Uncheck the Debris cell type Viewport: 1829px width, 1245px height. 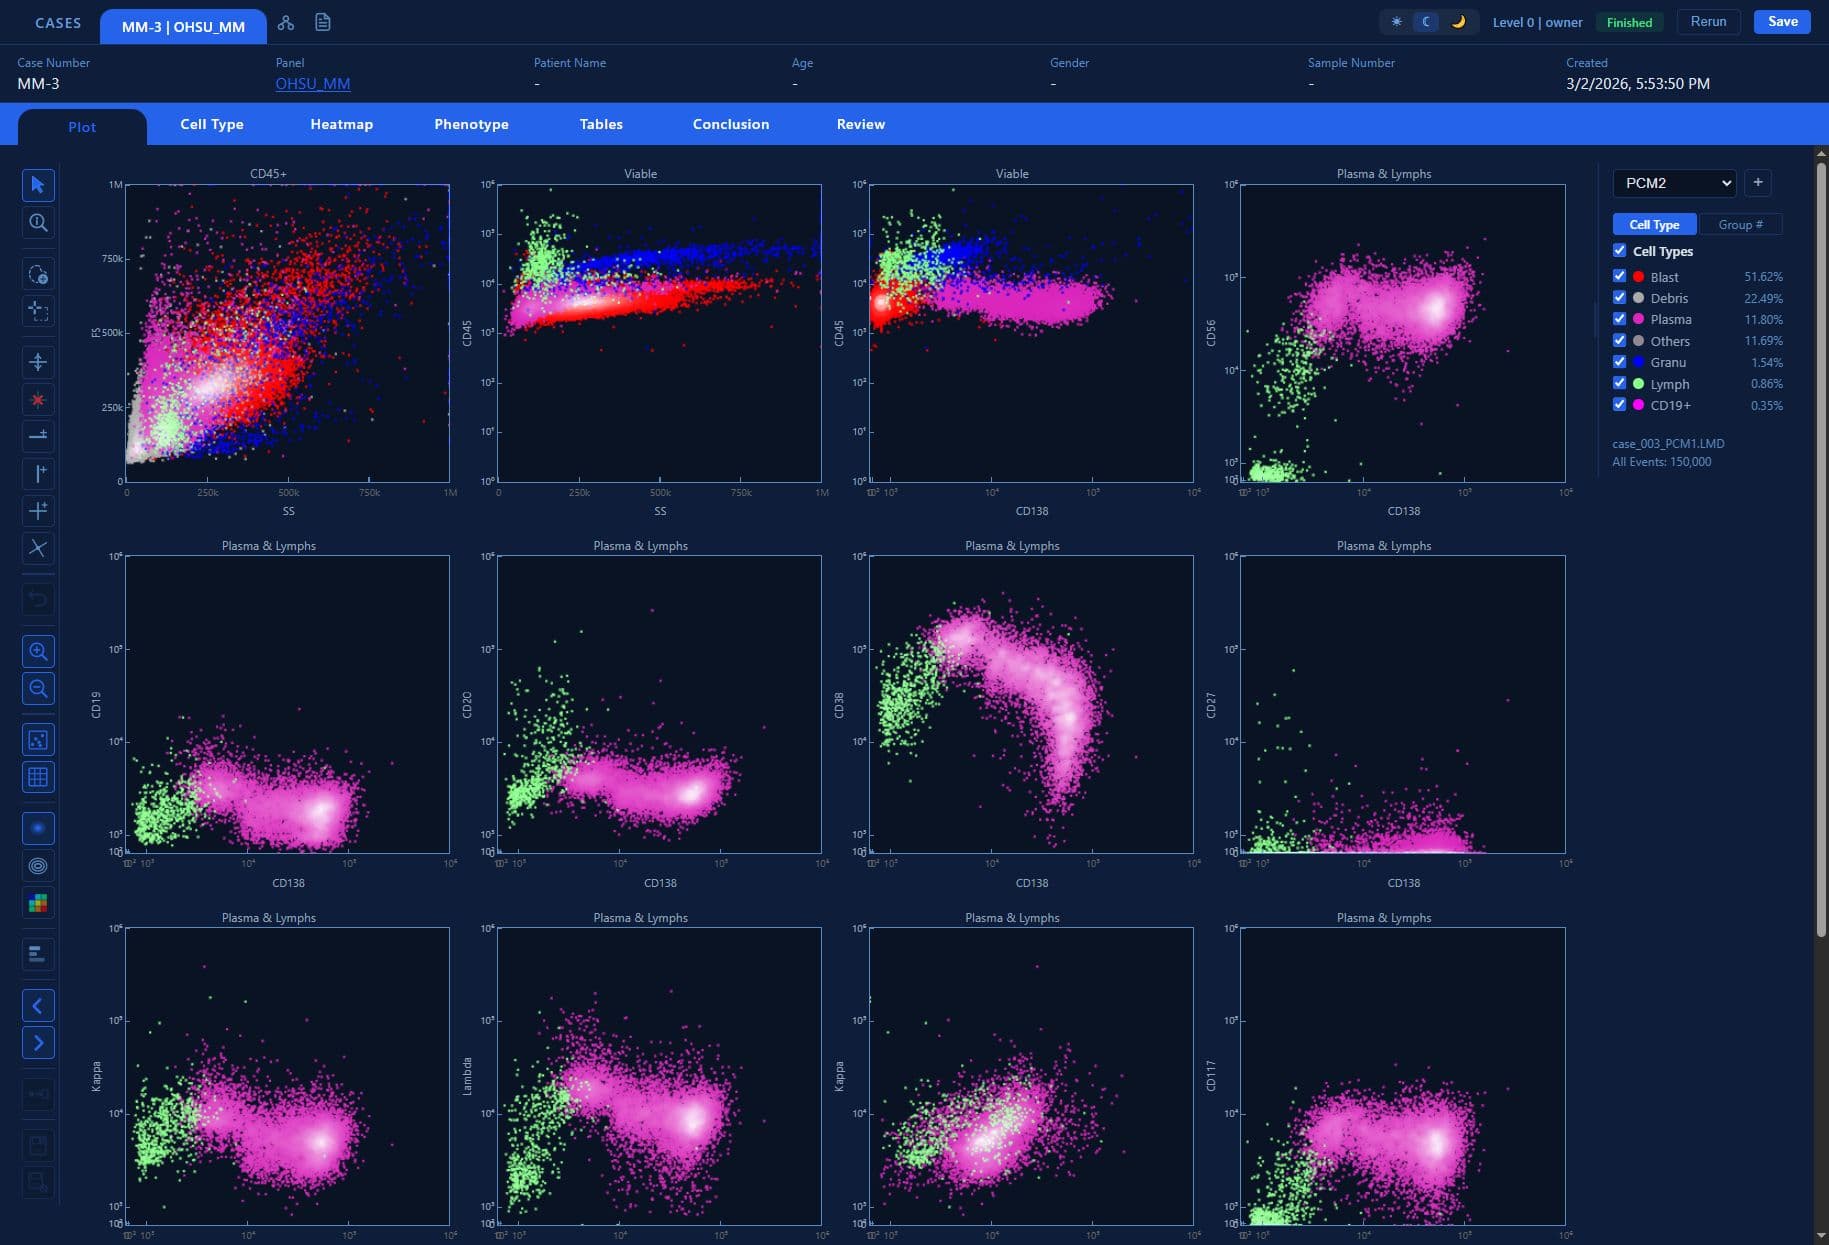(1620, 297)
